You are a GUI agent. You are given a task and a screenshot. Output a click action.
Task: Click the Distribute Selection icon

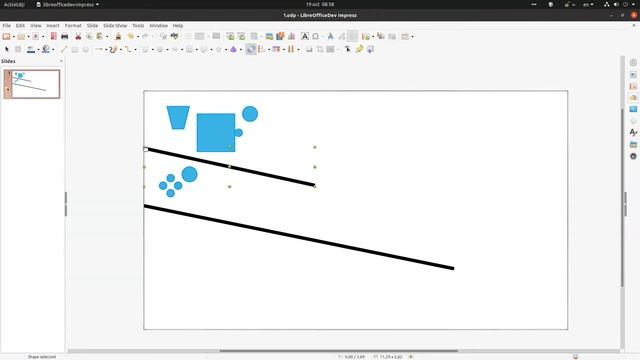pyautogui.click(x=291, y=49)
